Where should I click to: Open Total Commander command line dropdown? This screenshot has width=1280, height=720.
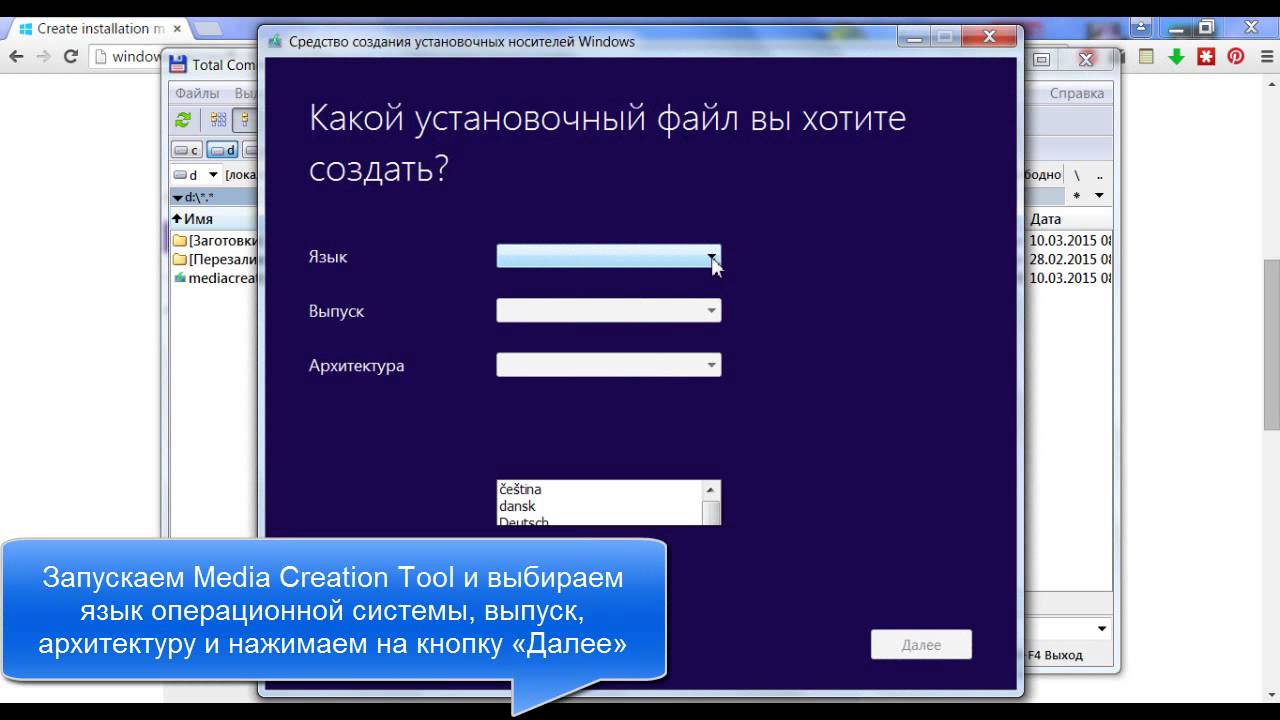[1102, 629]
